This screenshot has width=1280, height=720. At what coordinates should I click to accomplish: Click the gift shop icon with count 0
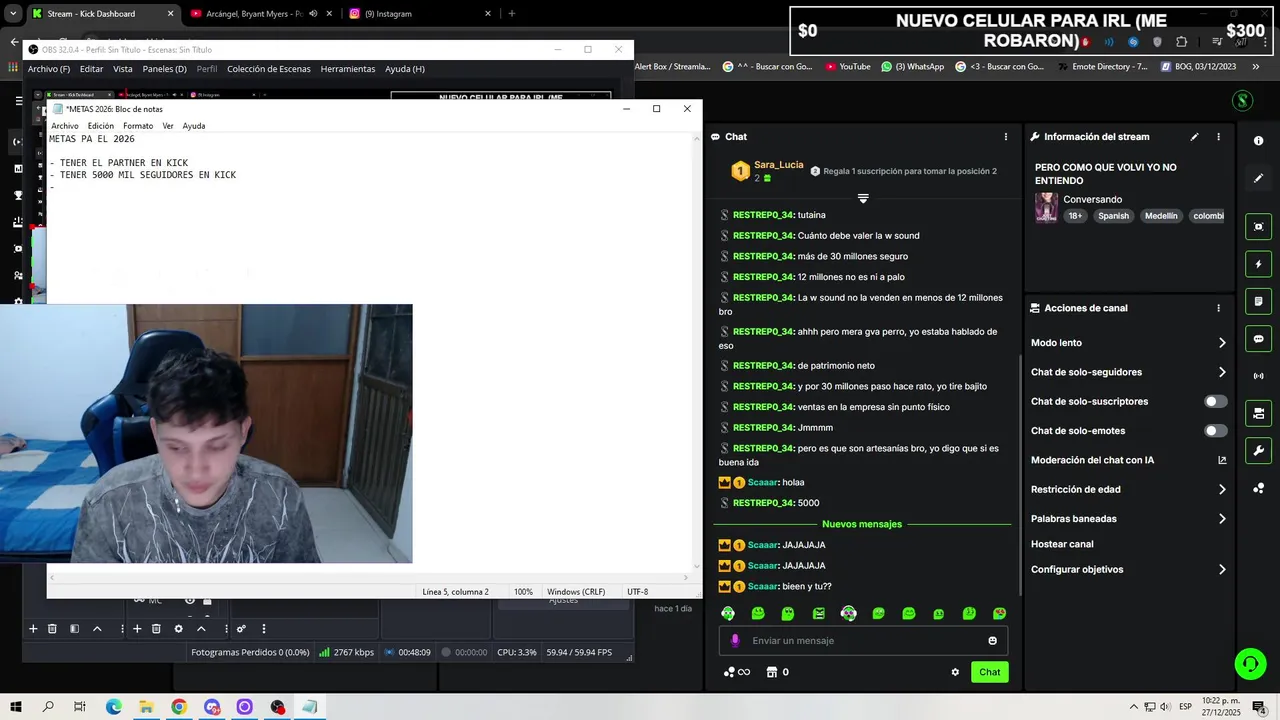(x=777, y=672)
